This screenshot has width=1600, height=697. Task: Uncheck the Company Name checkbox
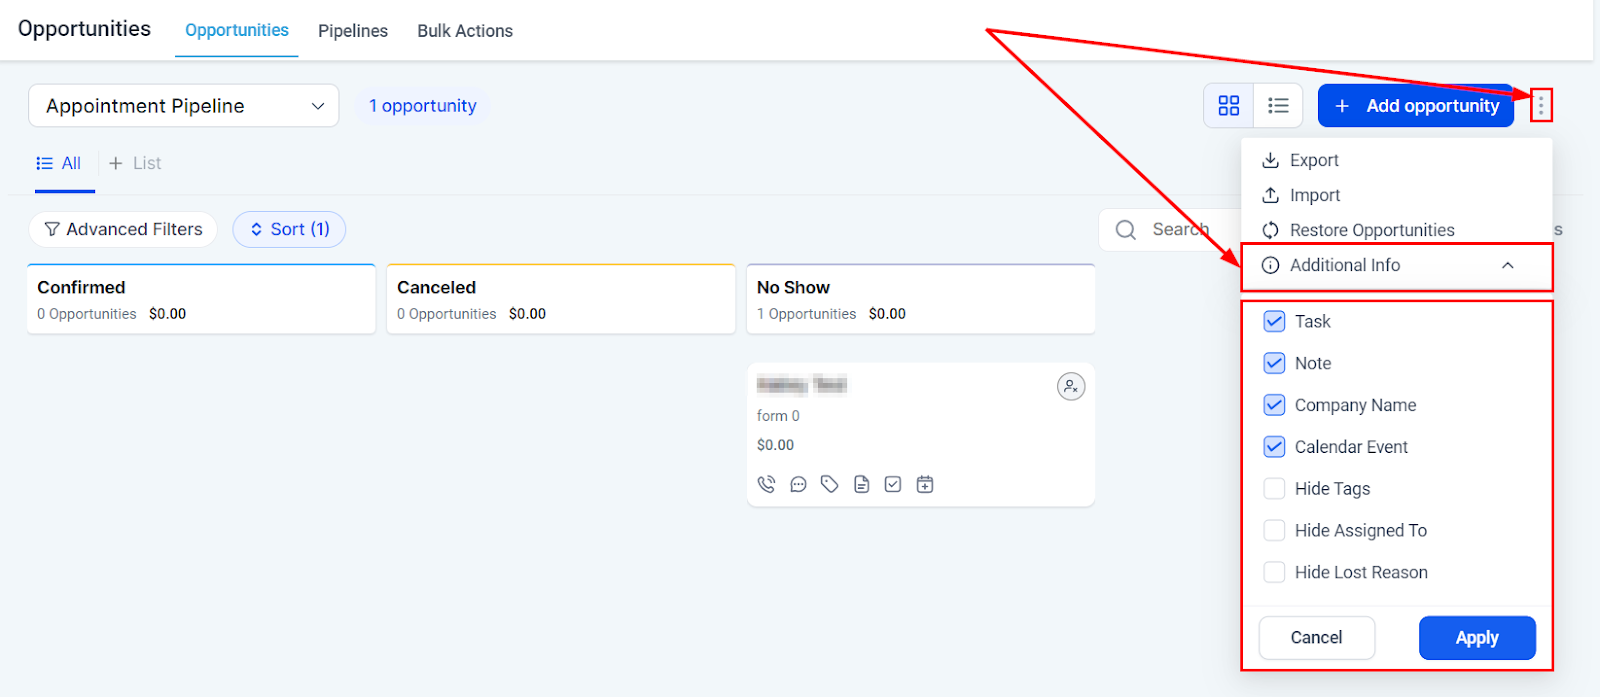[x=1274, y=405]
